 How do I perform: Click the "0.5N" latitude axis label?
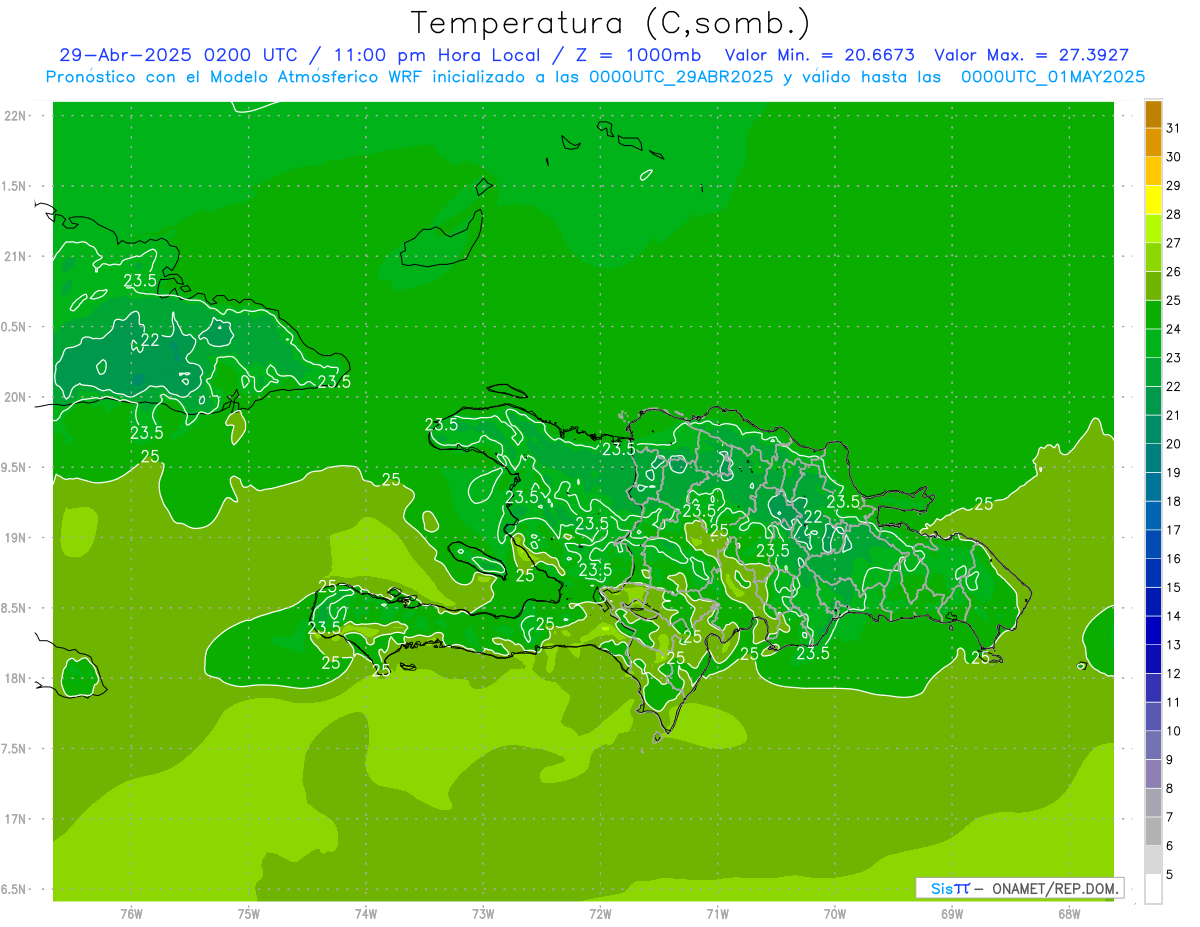point(15,327)
